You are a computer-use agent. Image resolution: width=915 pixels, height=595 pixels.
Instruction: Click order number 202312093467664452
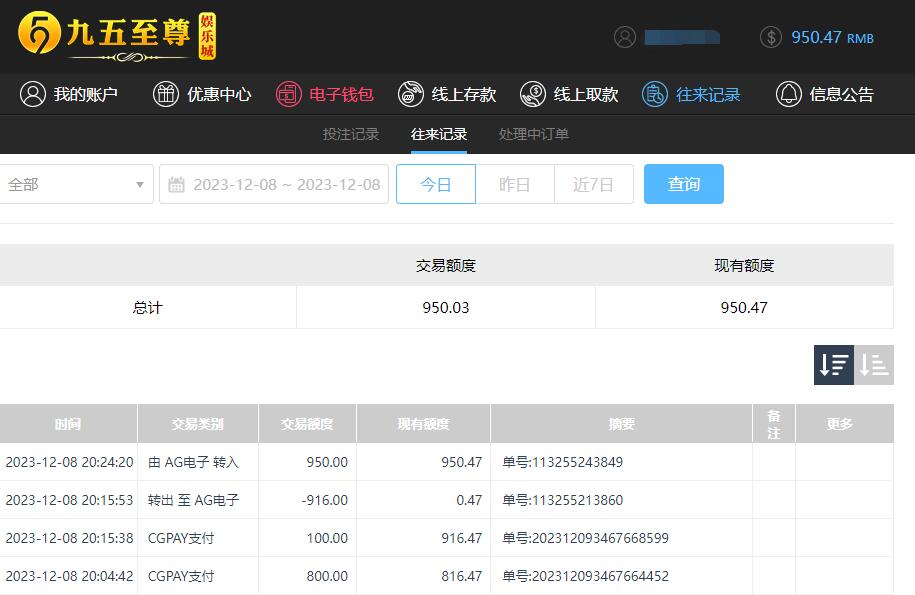coord(585,576)
